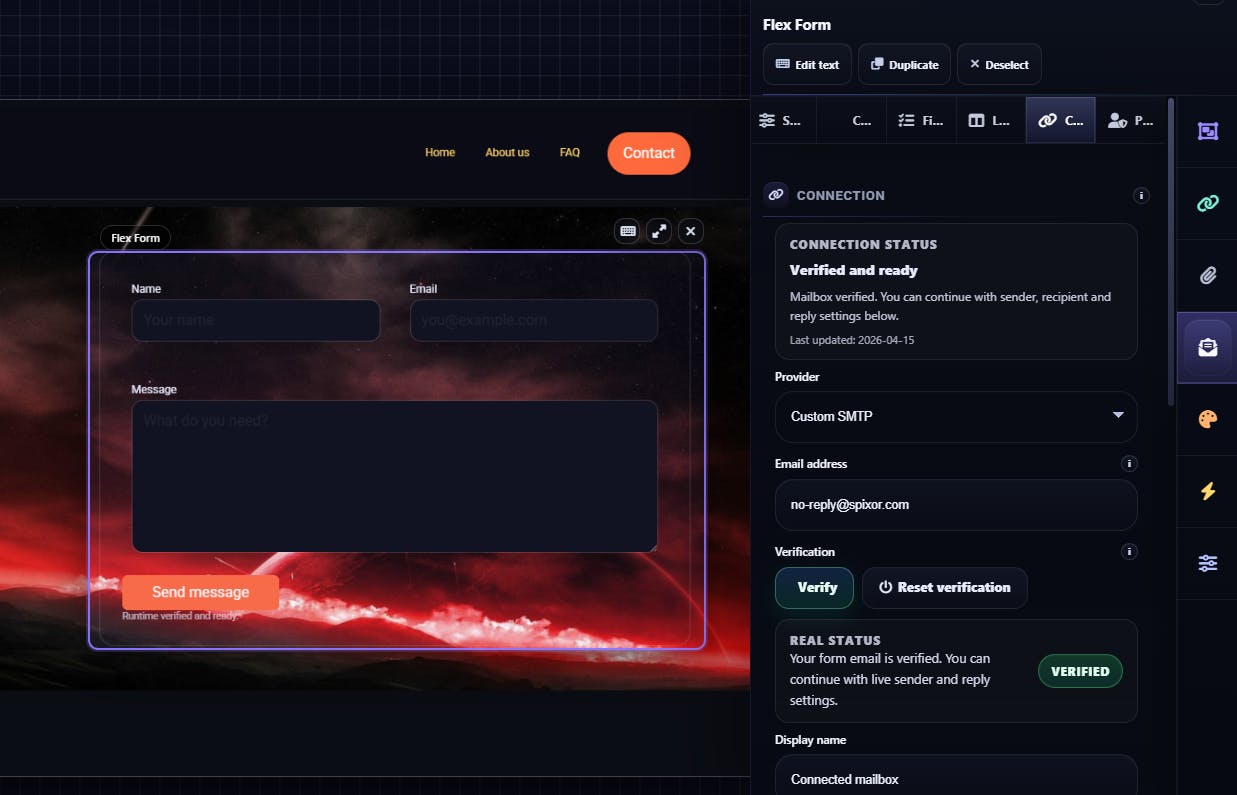Click the Send message button
This screenshot has width=1237, height=795.
pos(200,592)
